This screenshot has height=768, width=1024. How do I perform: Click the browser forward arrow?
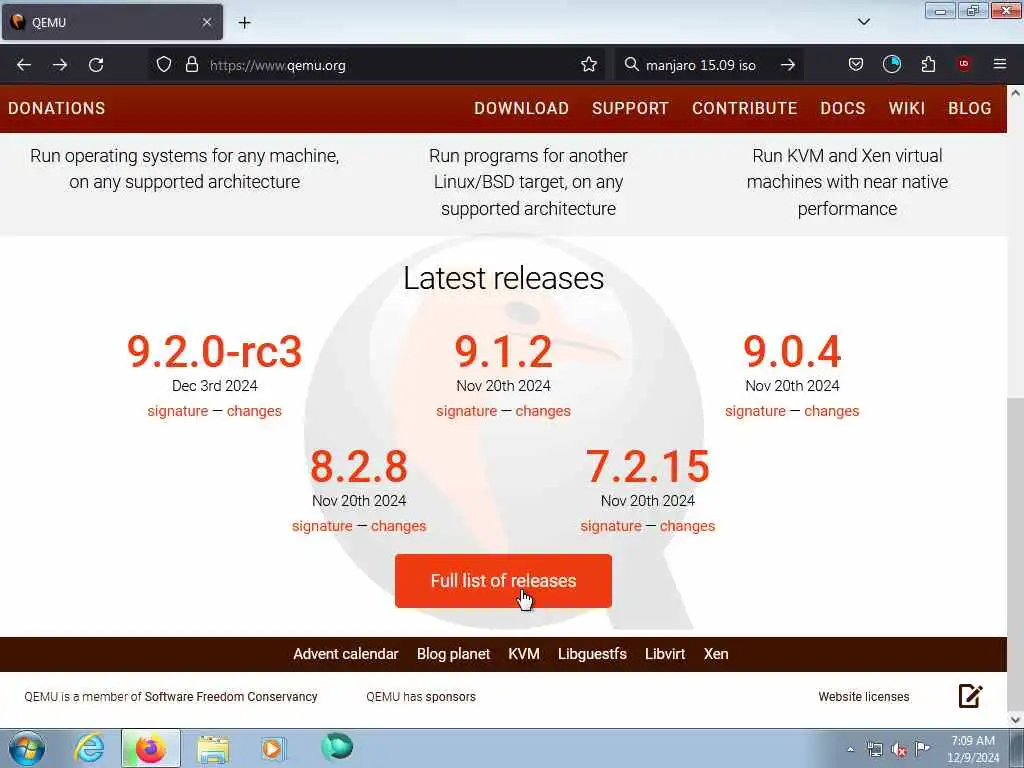pyautogui.click(x=60, y=65)
